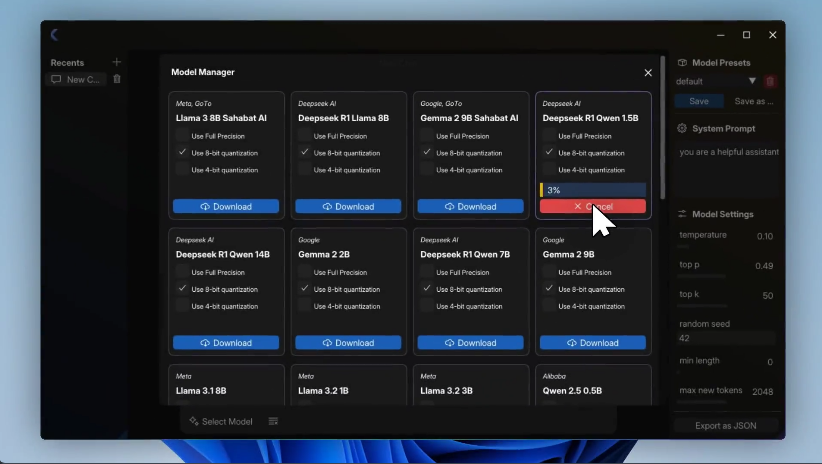Add a new chat with the Recents plus icon
Image resolution: width=822 pixels, height=464 pixels.
click(x=116, y=62)
